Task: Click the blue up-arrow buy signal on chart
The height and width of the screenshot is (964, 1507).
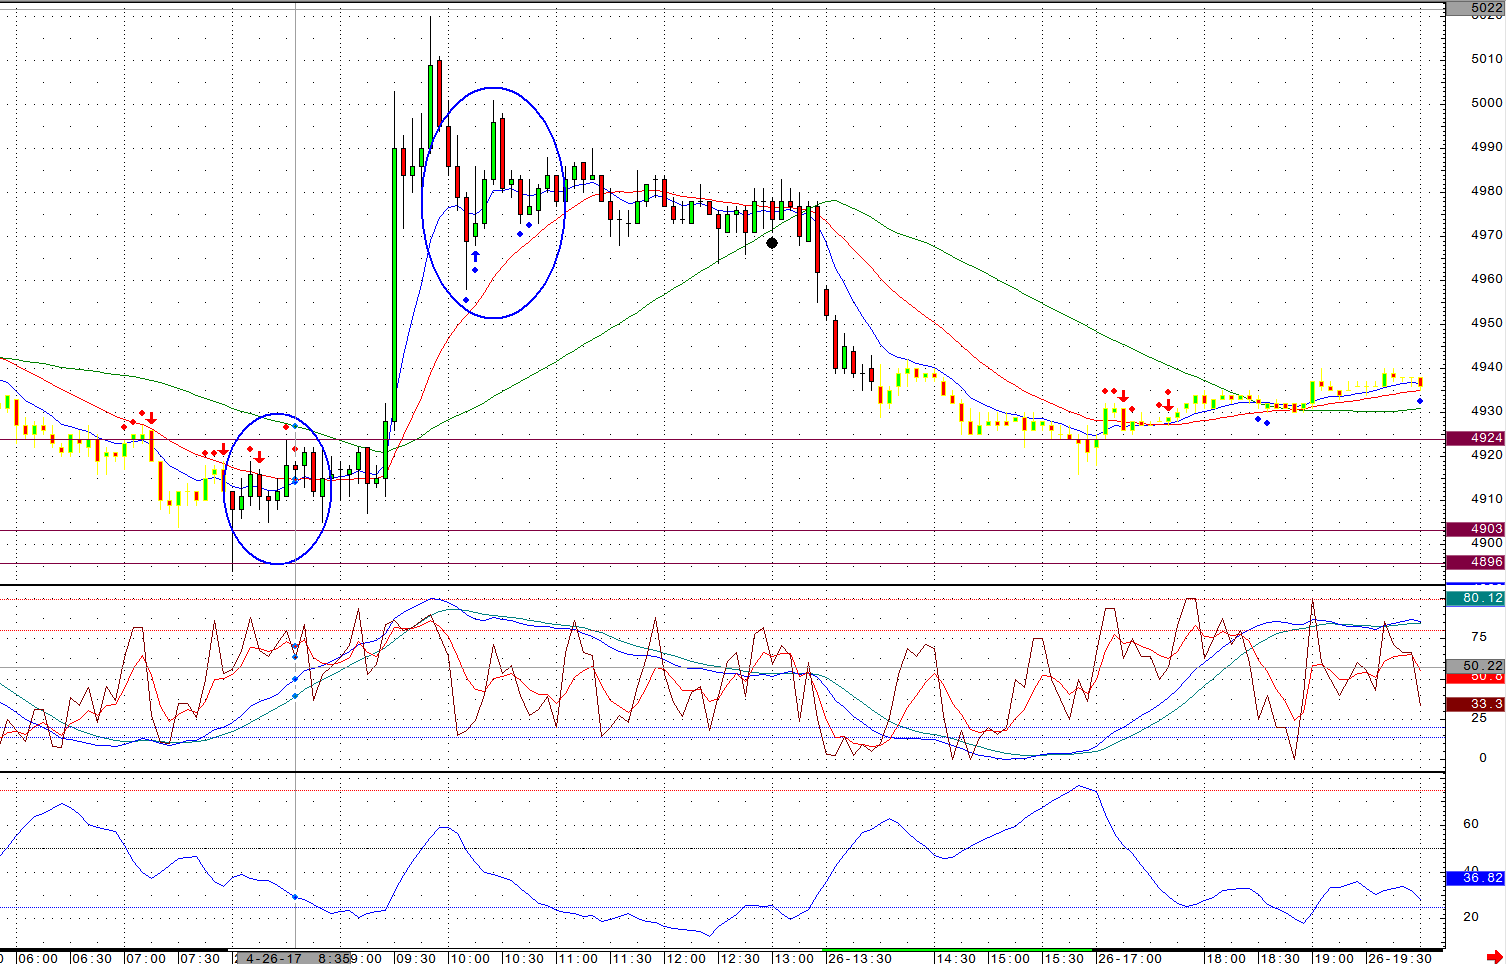Action: 475,257
